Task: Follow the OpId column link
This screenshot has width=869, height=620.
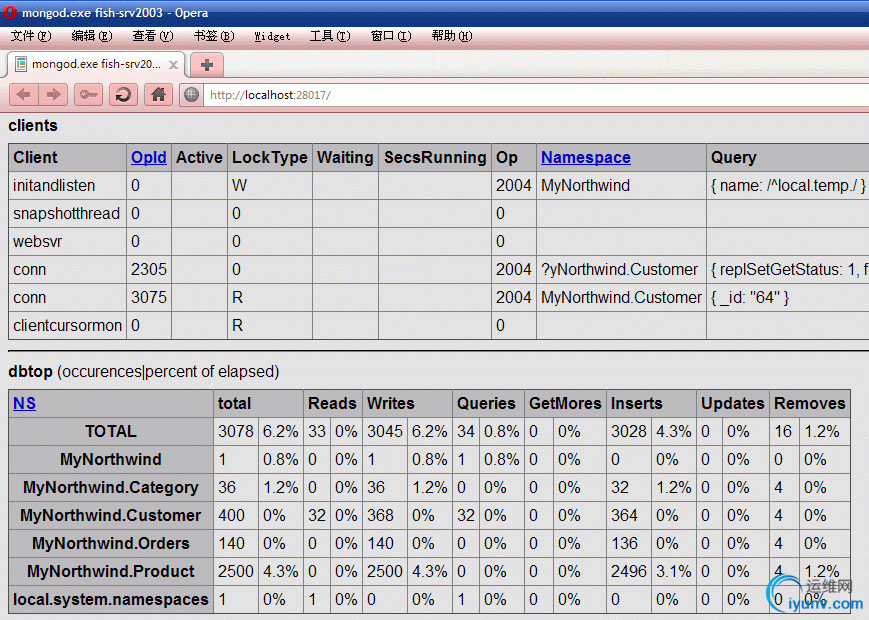Action: click(149, 157)
